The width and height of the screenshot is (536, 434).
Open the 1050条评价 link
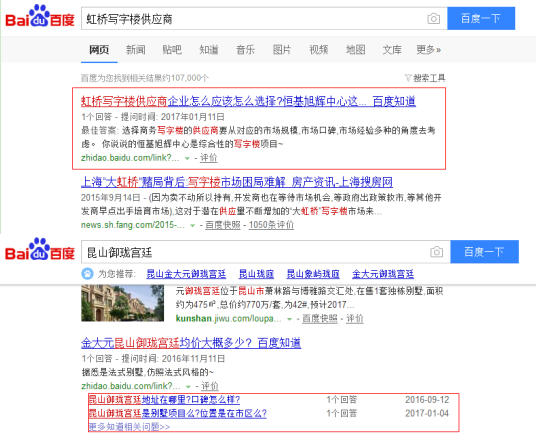click(271, 225)
